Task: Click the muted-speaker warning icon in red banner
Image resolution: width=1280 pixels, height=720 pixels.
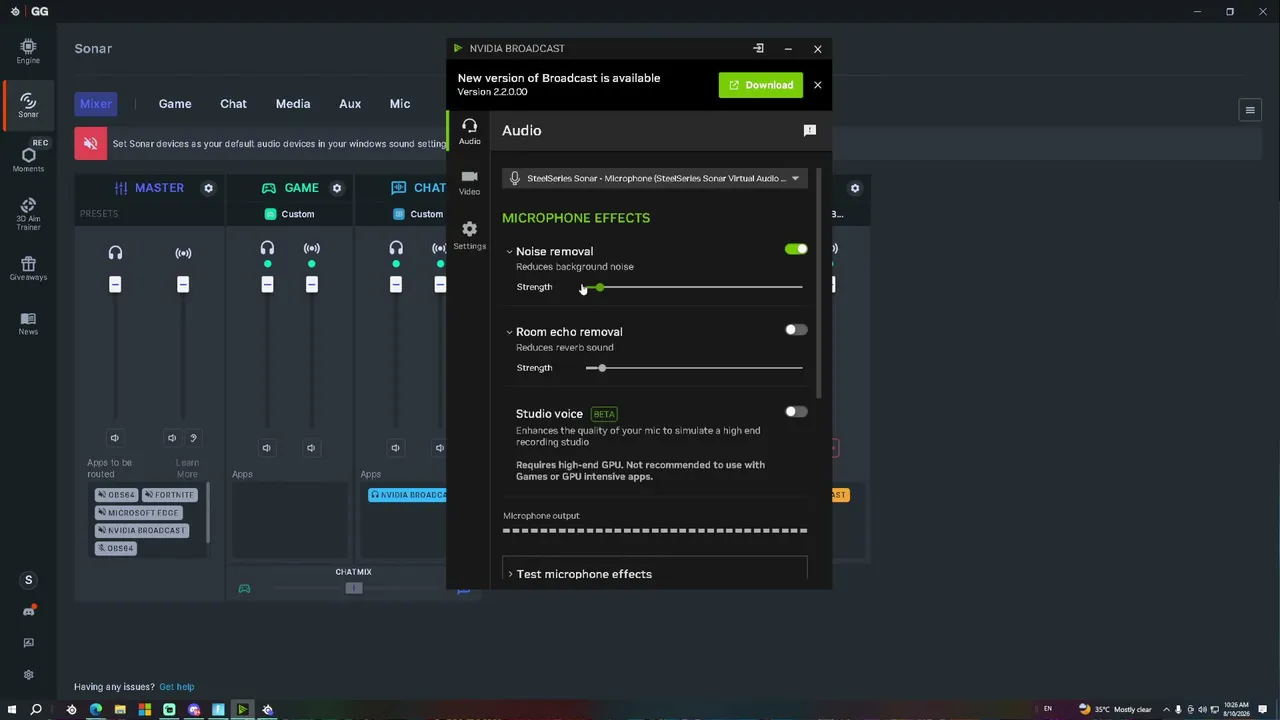Action: [90, 144]
